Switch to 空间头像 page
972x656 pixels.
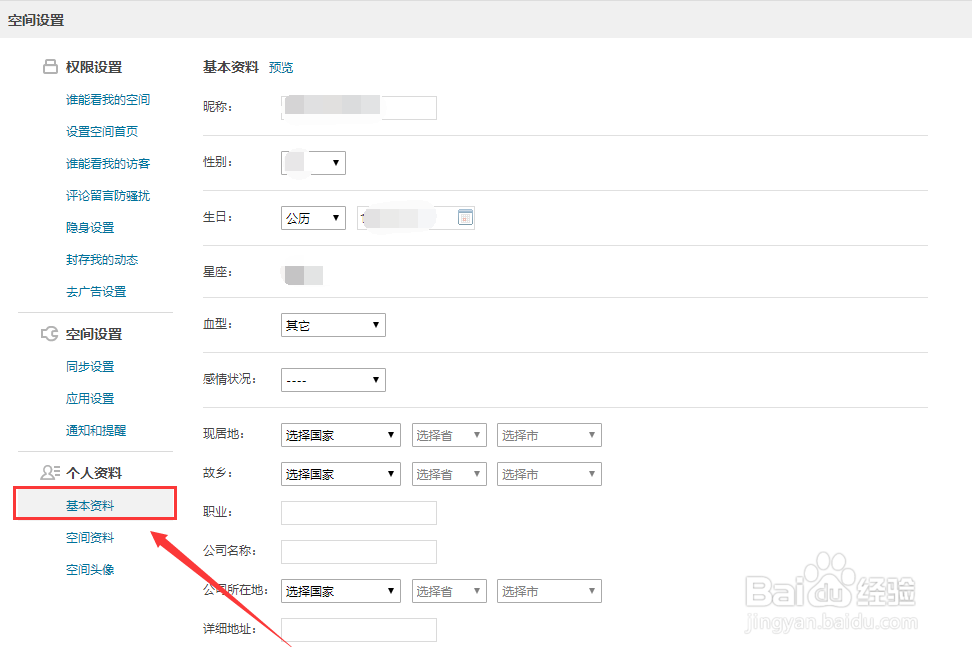(90, 569)
